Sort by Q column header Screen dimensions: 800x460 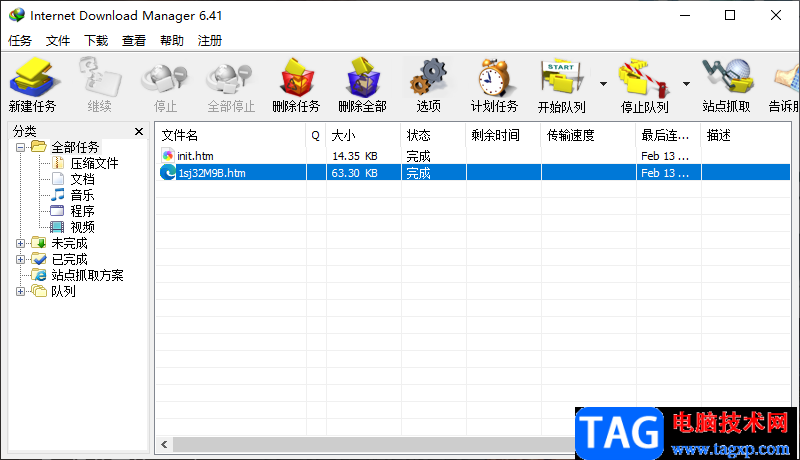(x=316, y=135)
